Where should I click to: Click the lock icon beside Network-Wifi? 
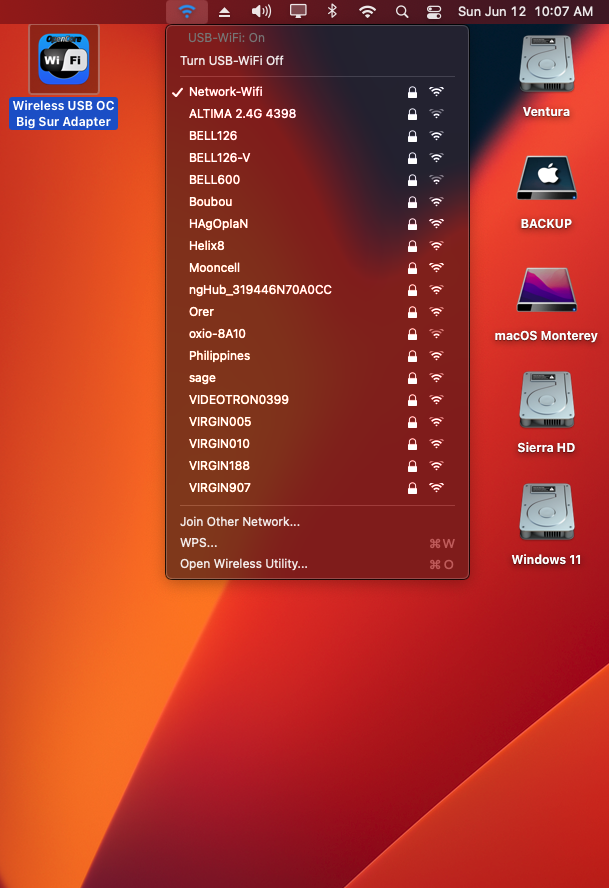(412, 92)
